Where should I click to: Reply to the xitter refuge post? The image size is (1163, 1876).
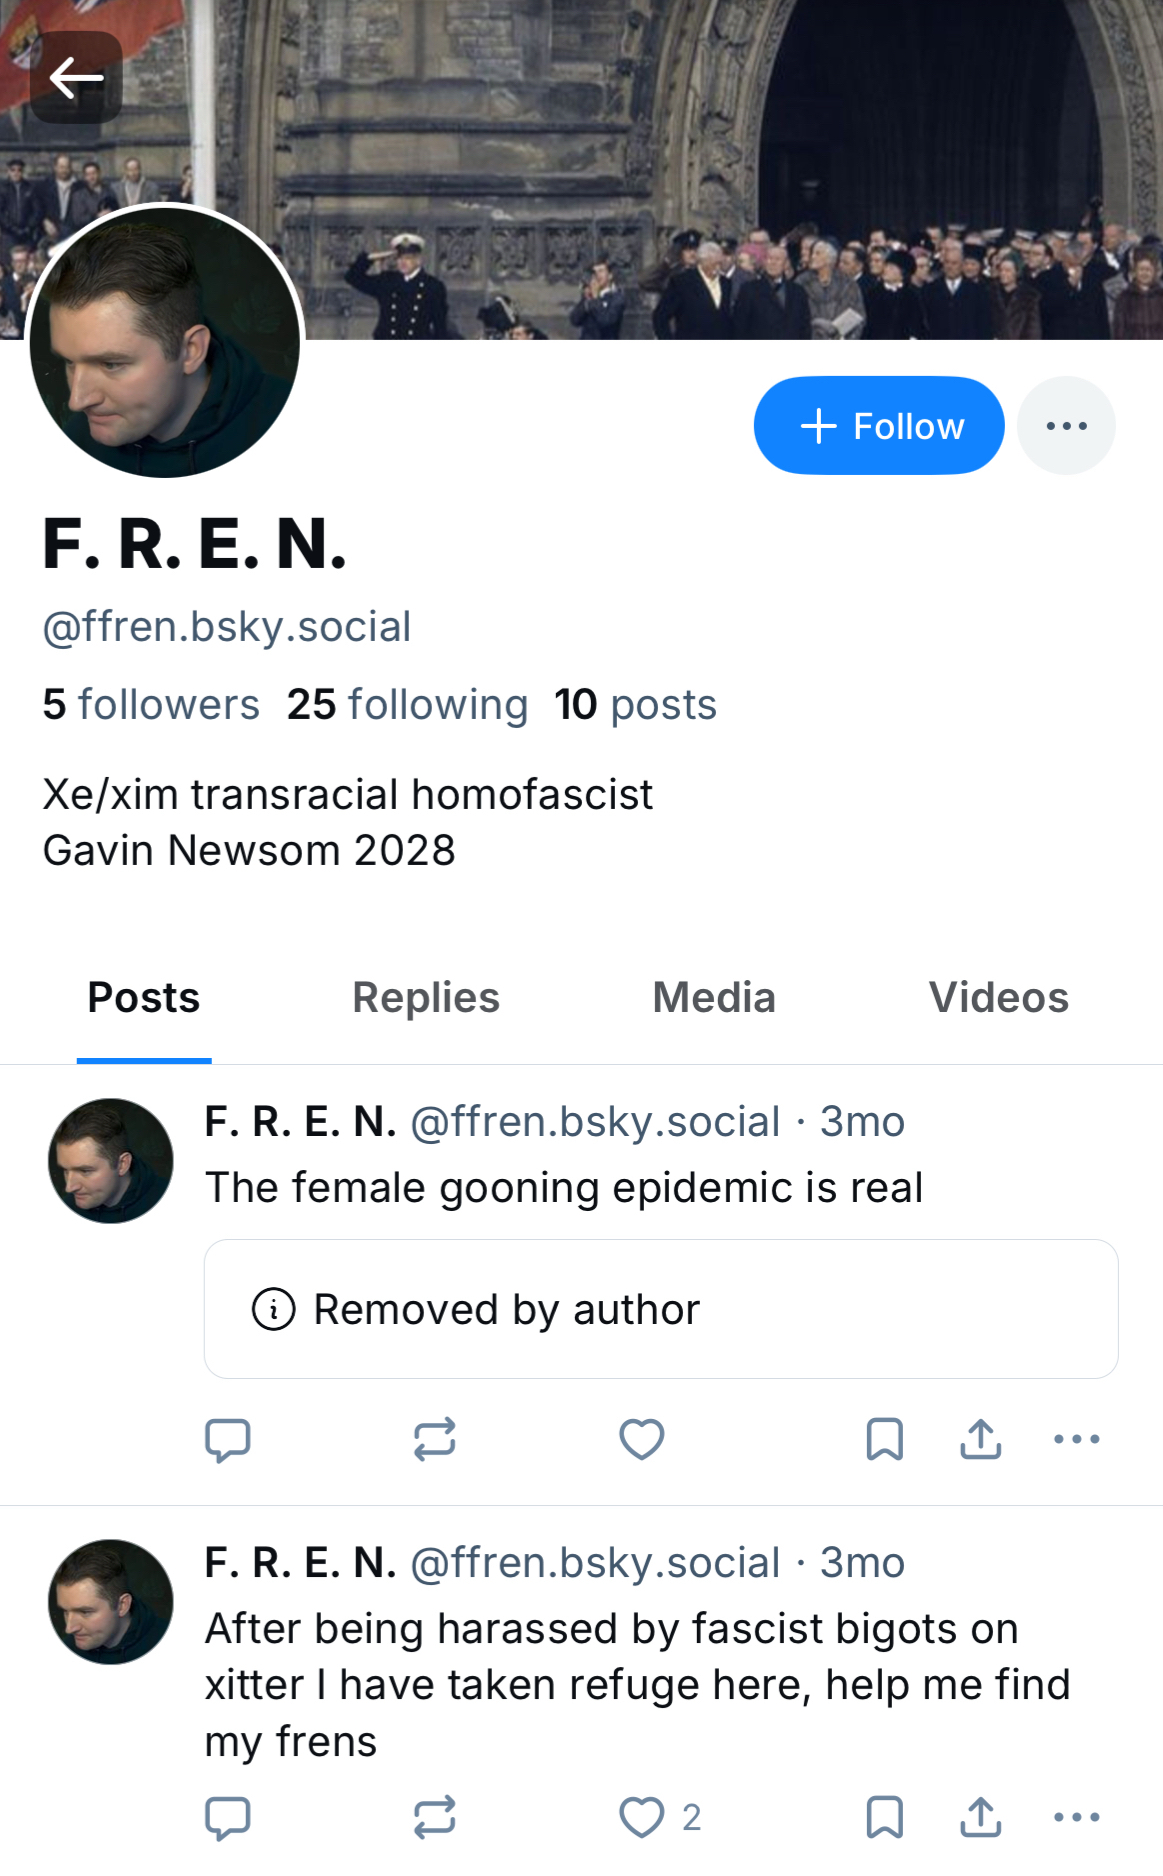[x=227, y=1818]
